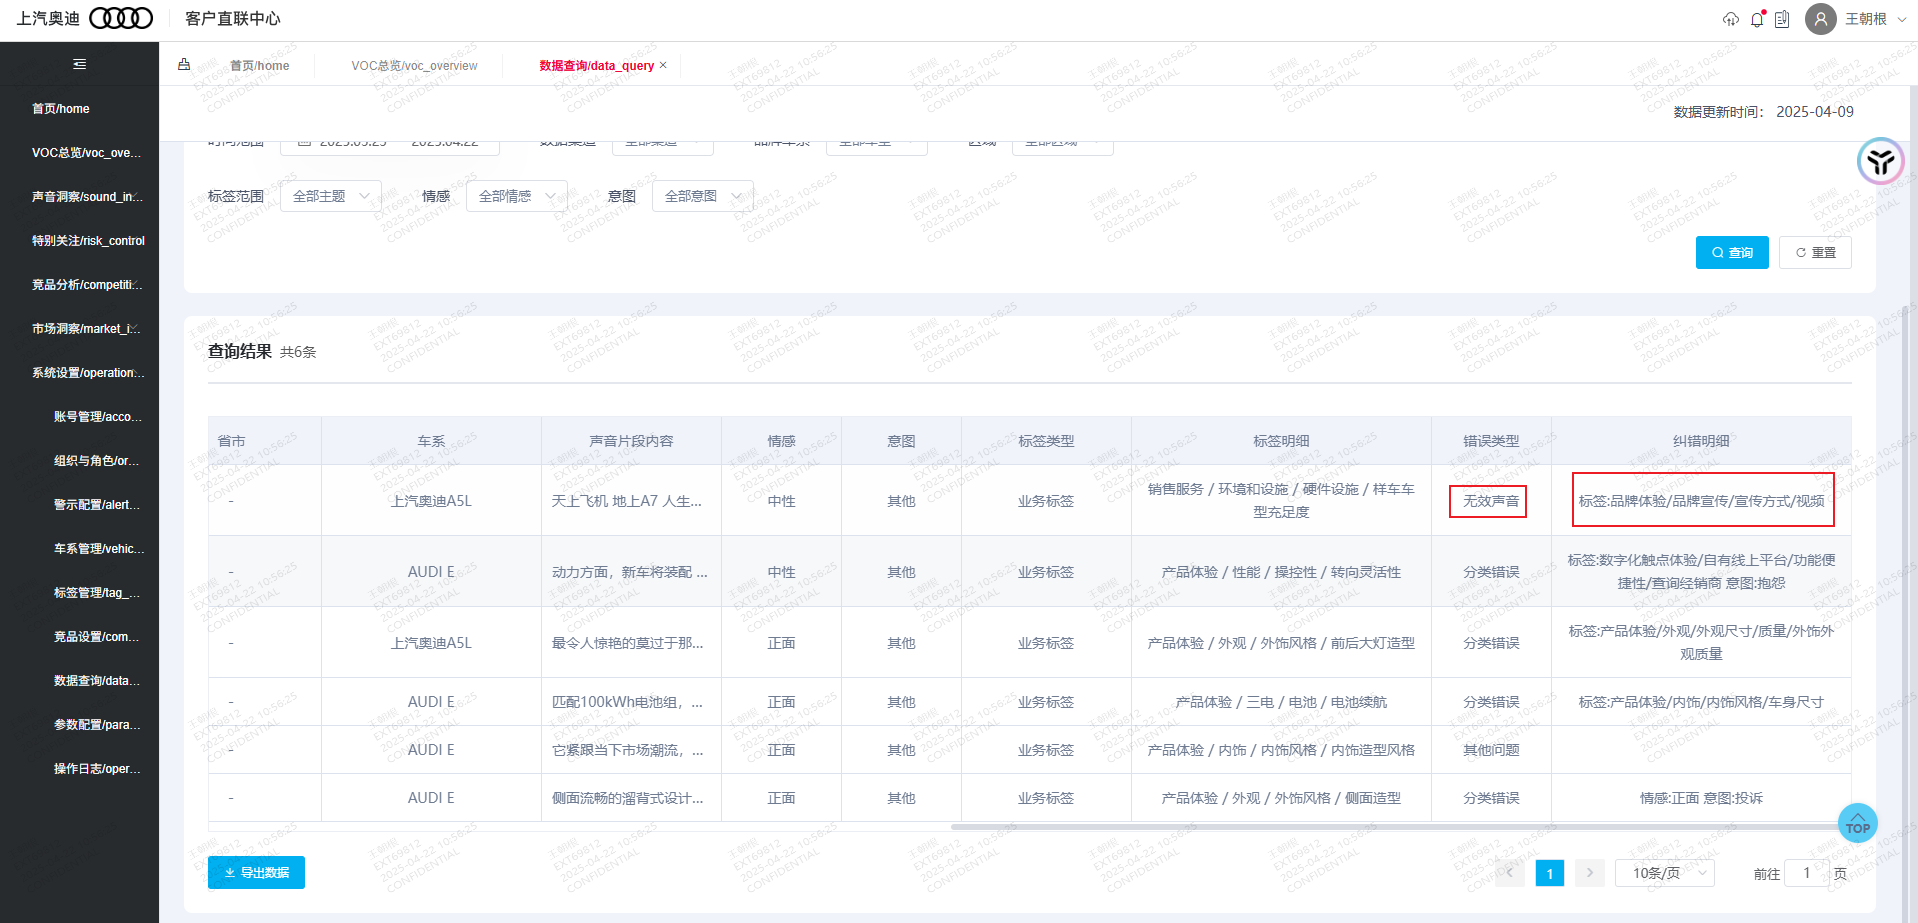Click the user avatar icon
1918x923 pixels.
[x=1820, y=19]
